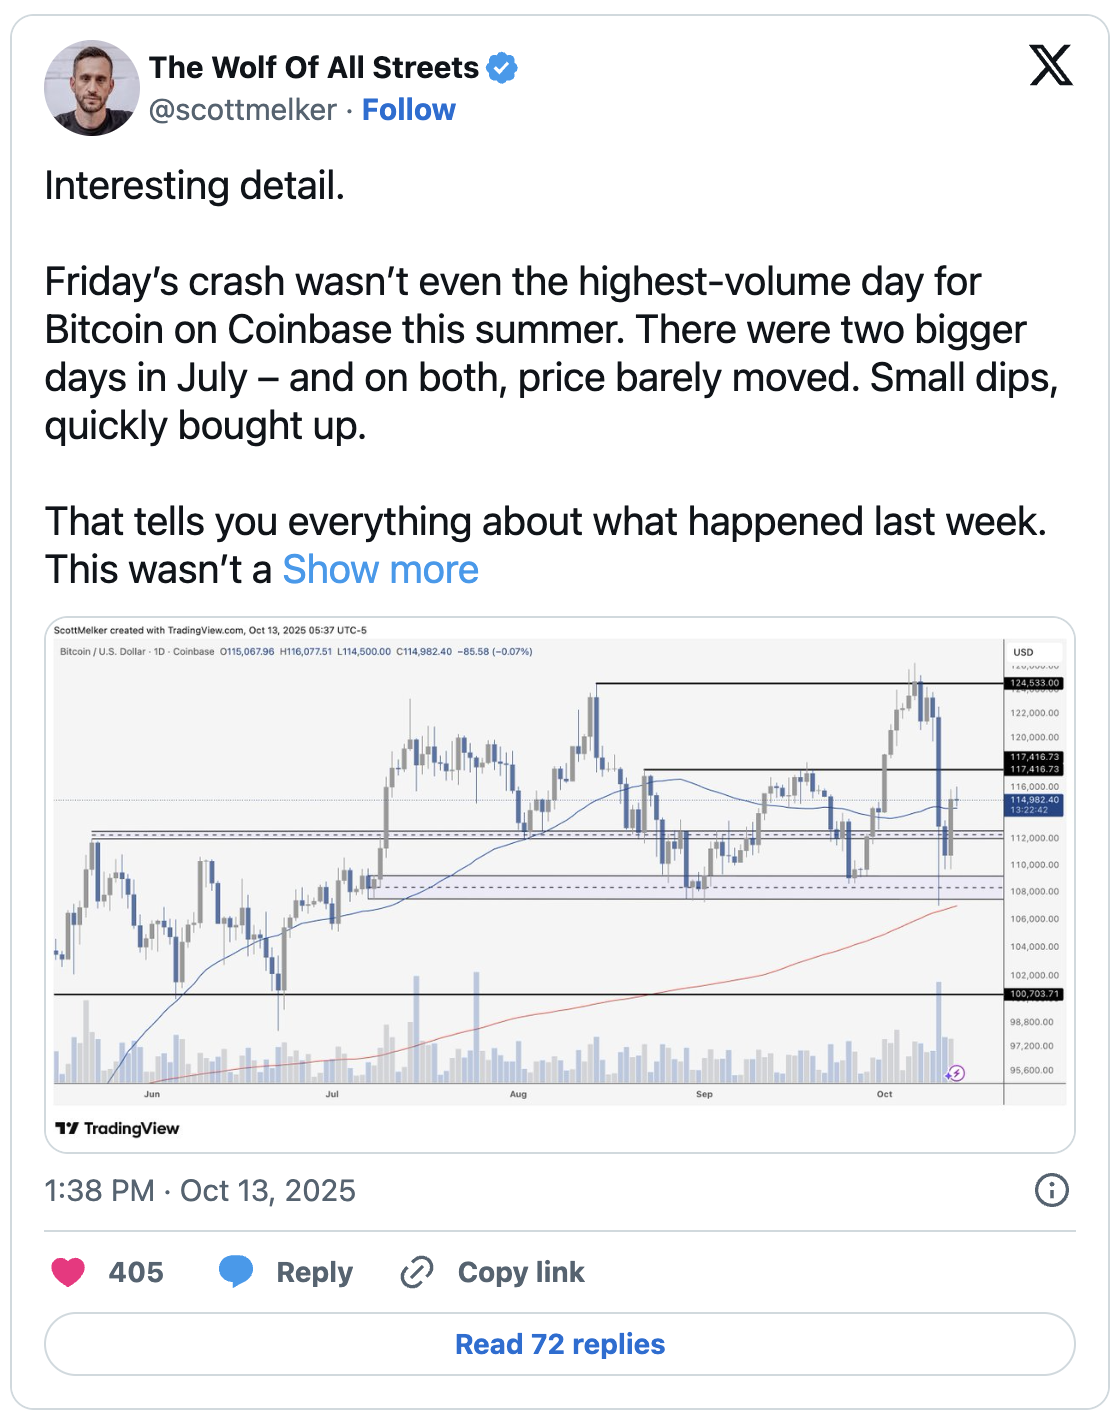
Task: Click the Reply label
Action: click(x=314, y=1272)
